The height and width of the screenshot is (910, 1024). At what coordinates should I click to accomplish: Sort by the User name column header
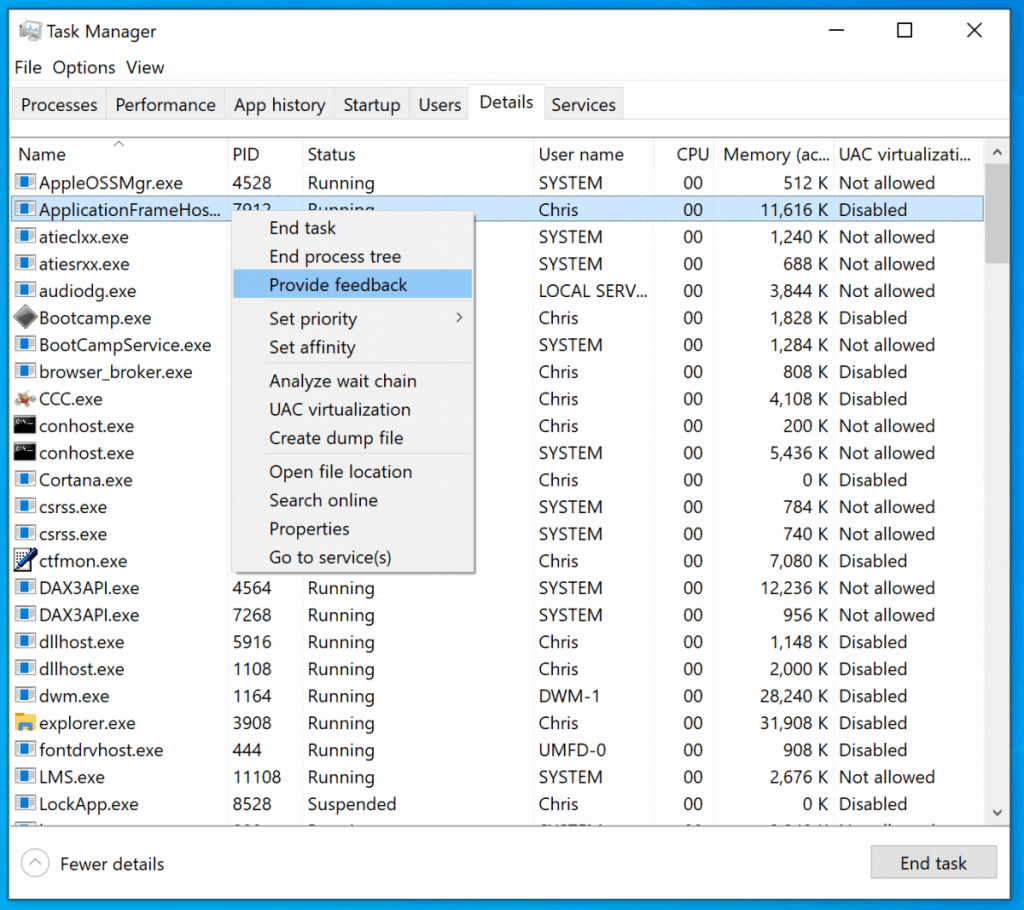tap(594, 154)
